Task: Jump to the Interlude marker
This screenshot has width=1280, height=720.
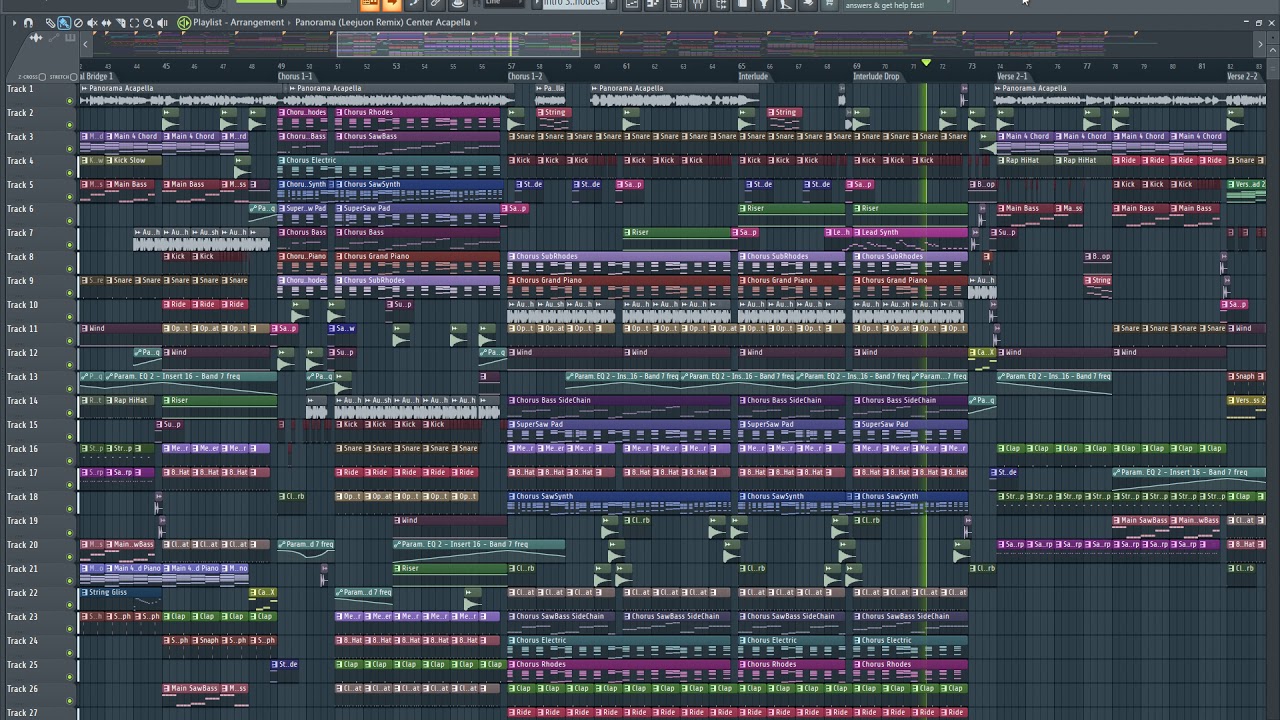Action: pos(753,76)
